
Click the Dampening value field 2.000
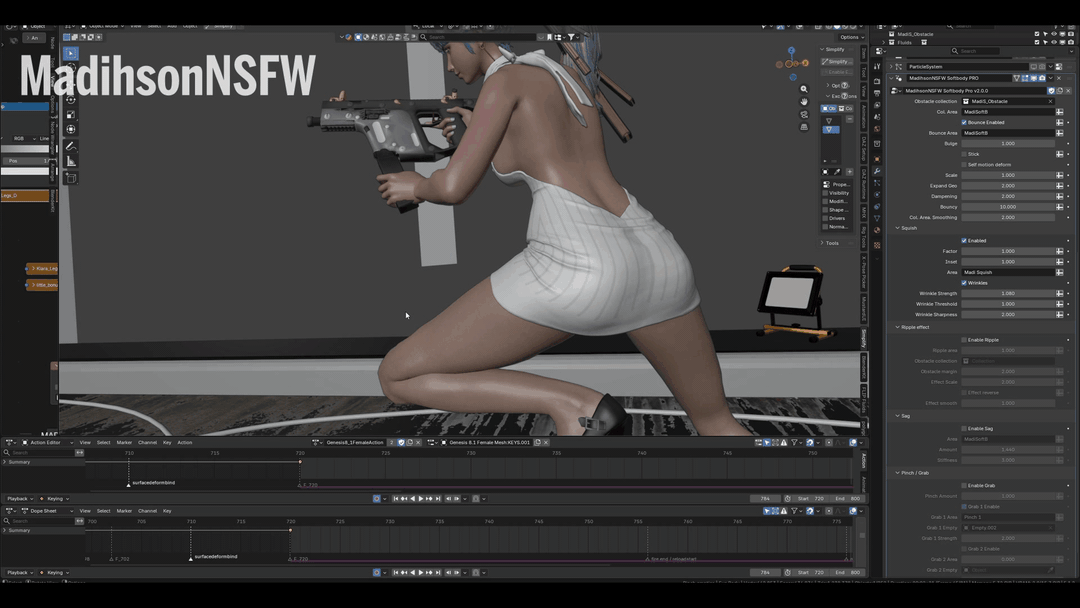1008,196
